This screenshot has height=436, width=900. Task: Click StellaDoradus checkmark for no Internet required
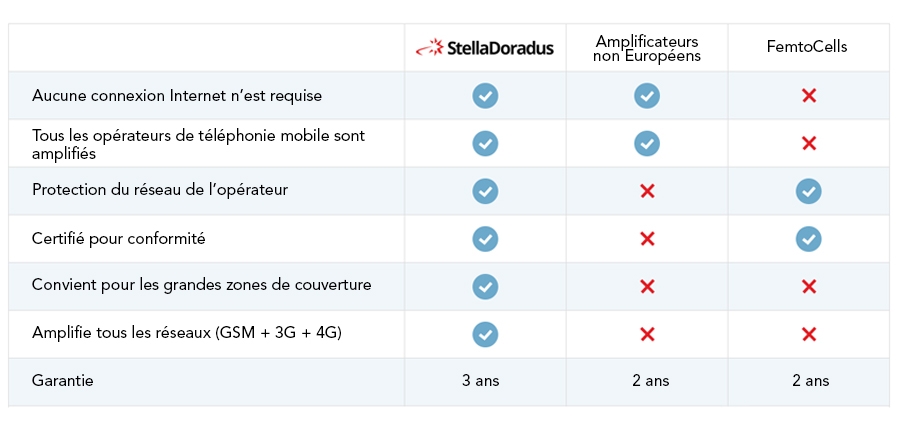click(485, 95)
